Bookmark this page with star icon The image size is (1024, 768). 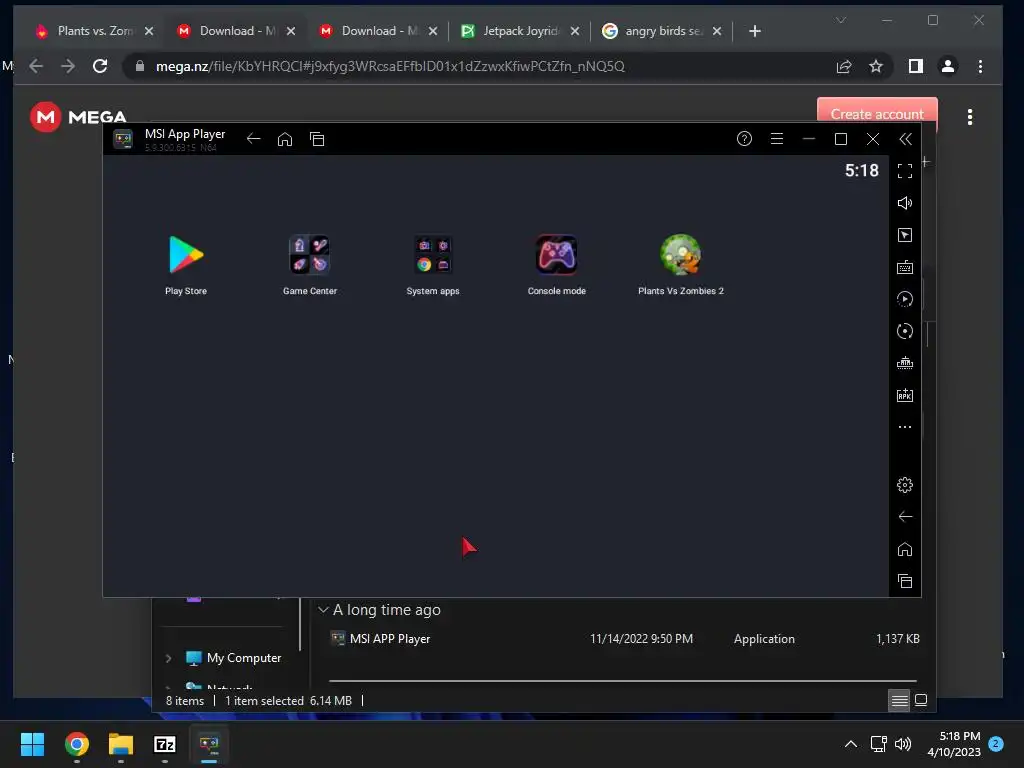[x=876, y=66]
